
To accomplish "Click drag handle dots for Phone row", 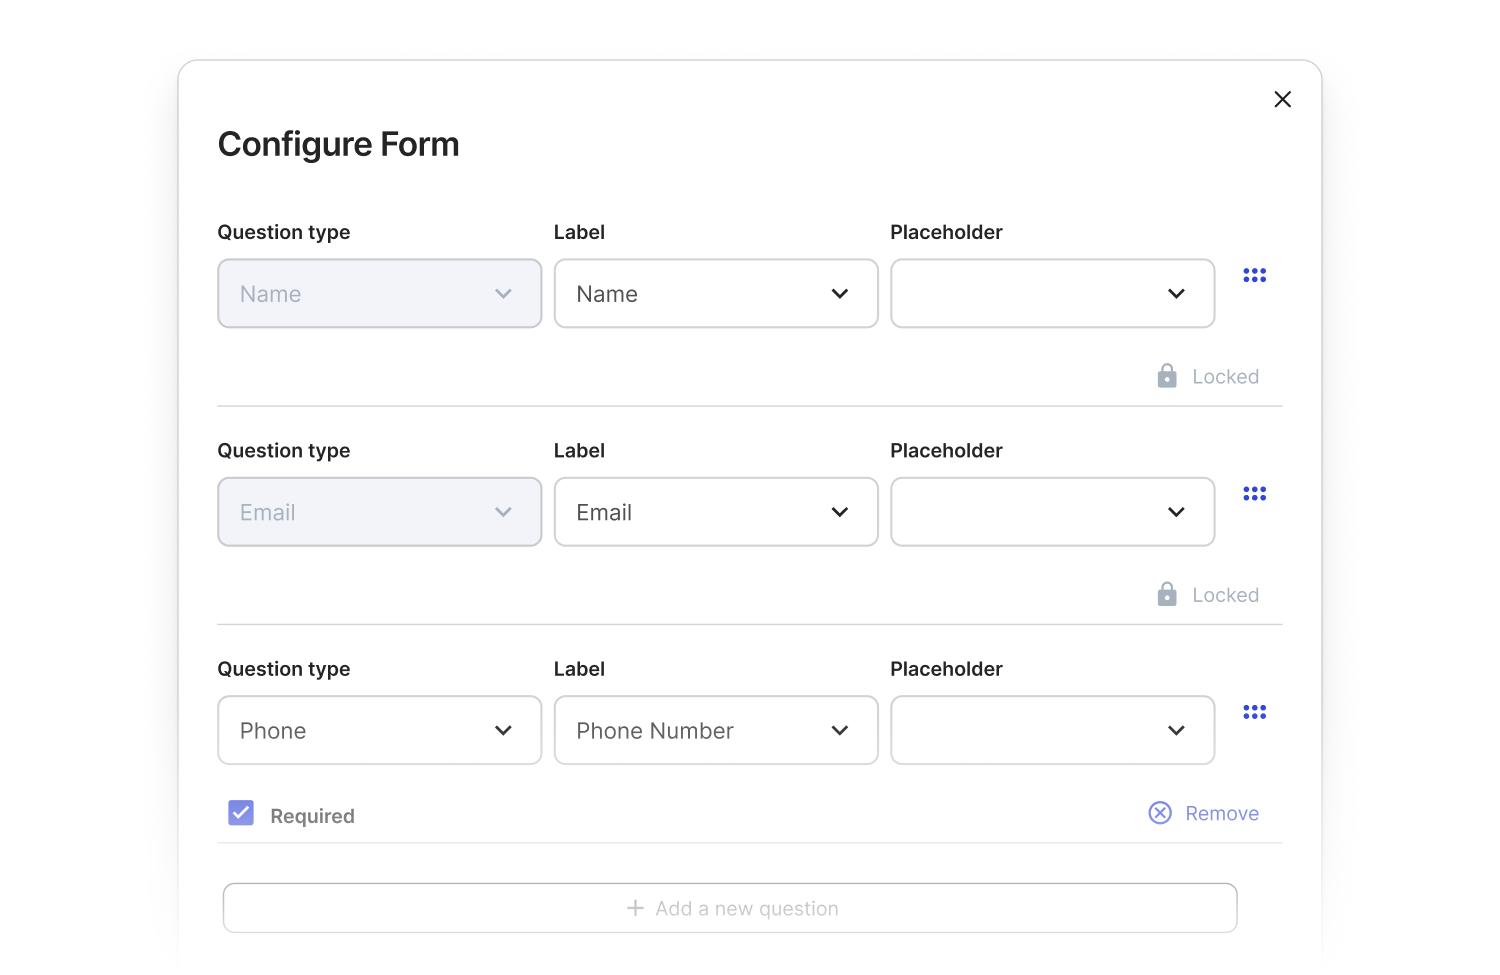I will (1254, 712).
